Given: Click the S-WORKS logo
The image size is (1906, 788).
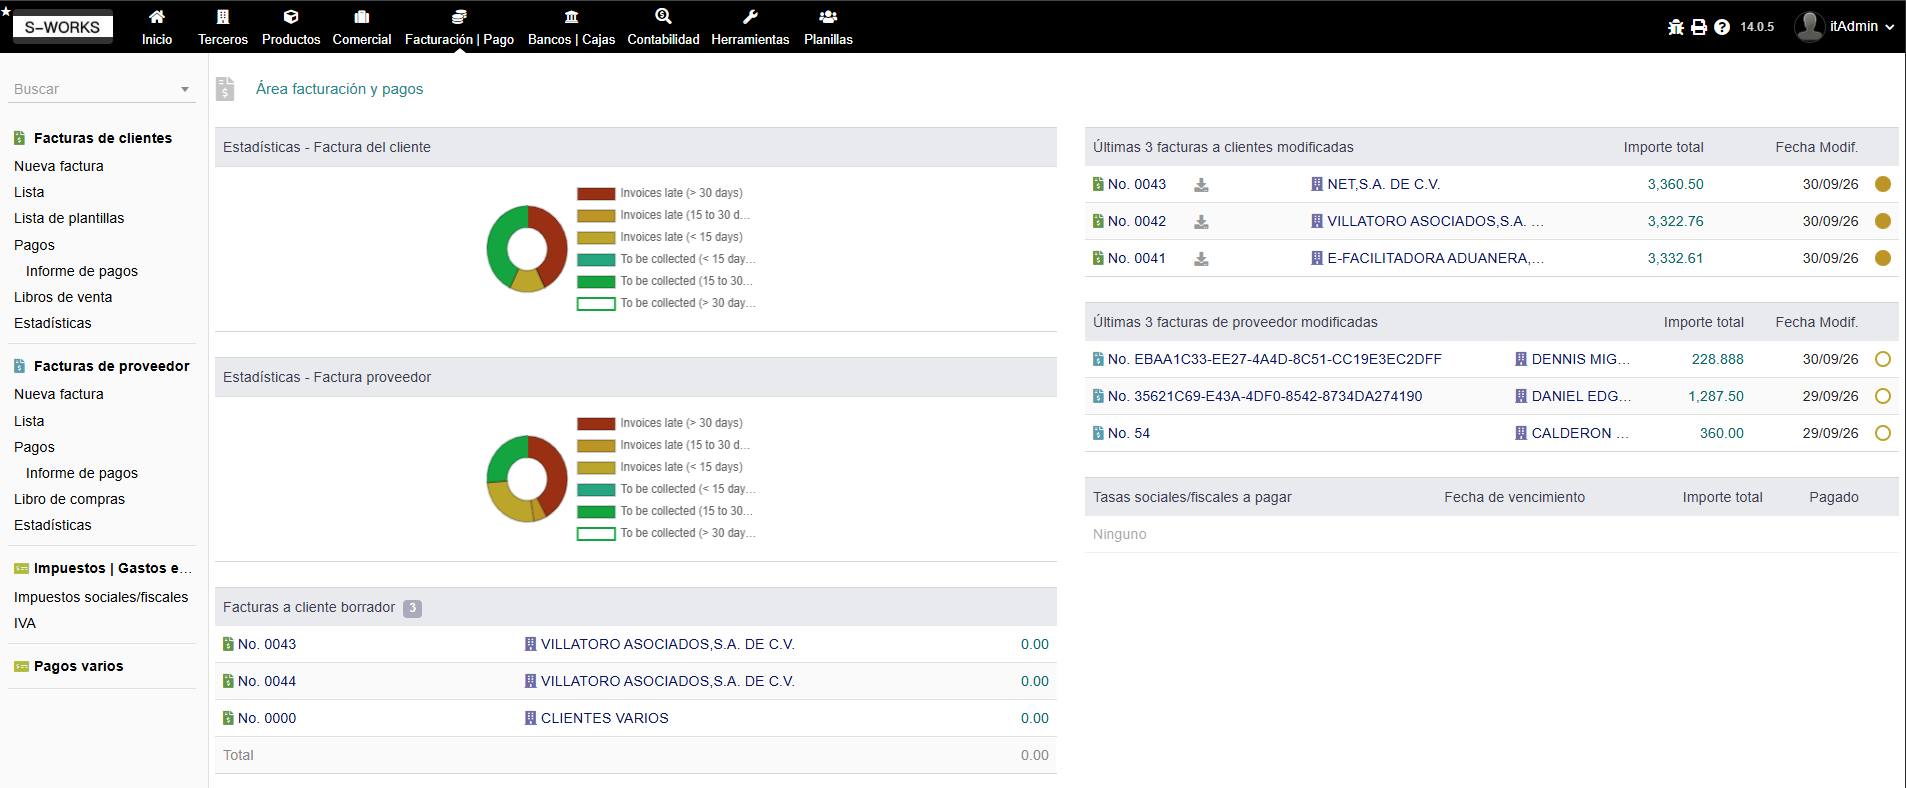Looking at the screenshot, I should [x=62, y=27].
